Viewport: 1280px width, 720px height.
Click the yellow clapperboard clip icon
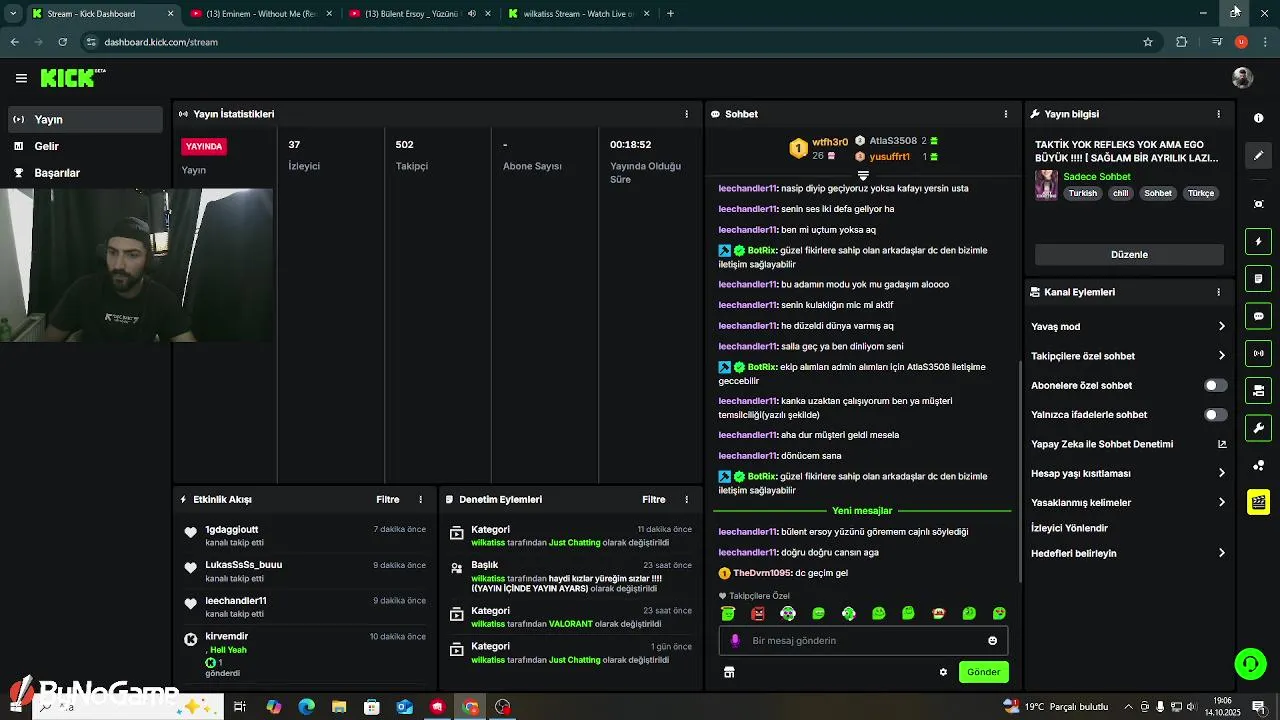point(1258,502)
